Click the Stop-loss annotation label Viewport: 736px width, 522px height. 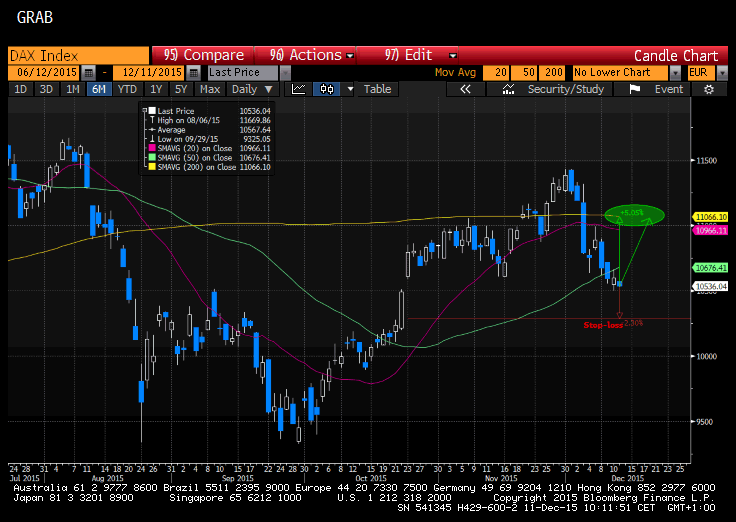coord(603,325)
